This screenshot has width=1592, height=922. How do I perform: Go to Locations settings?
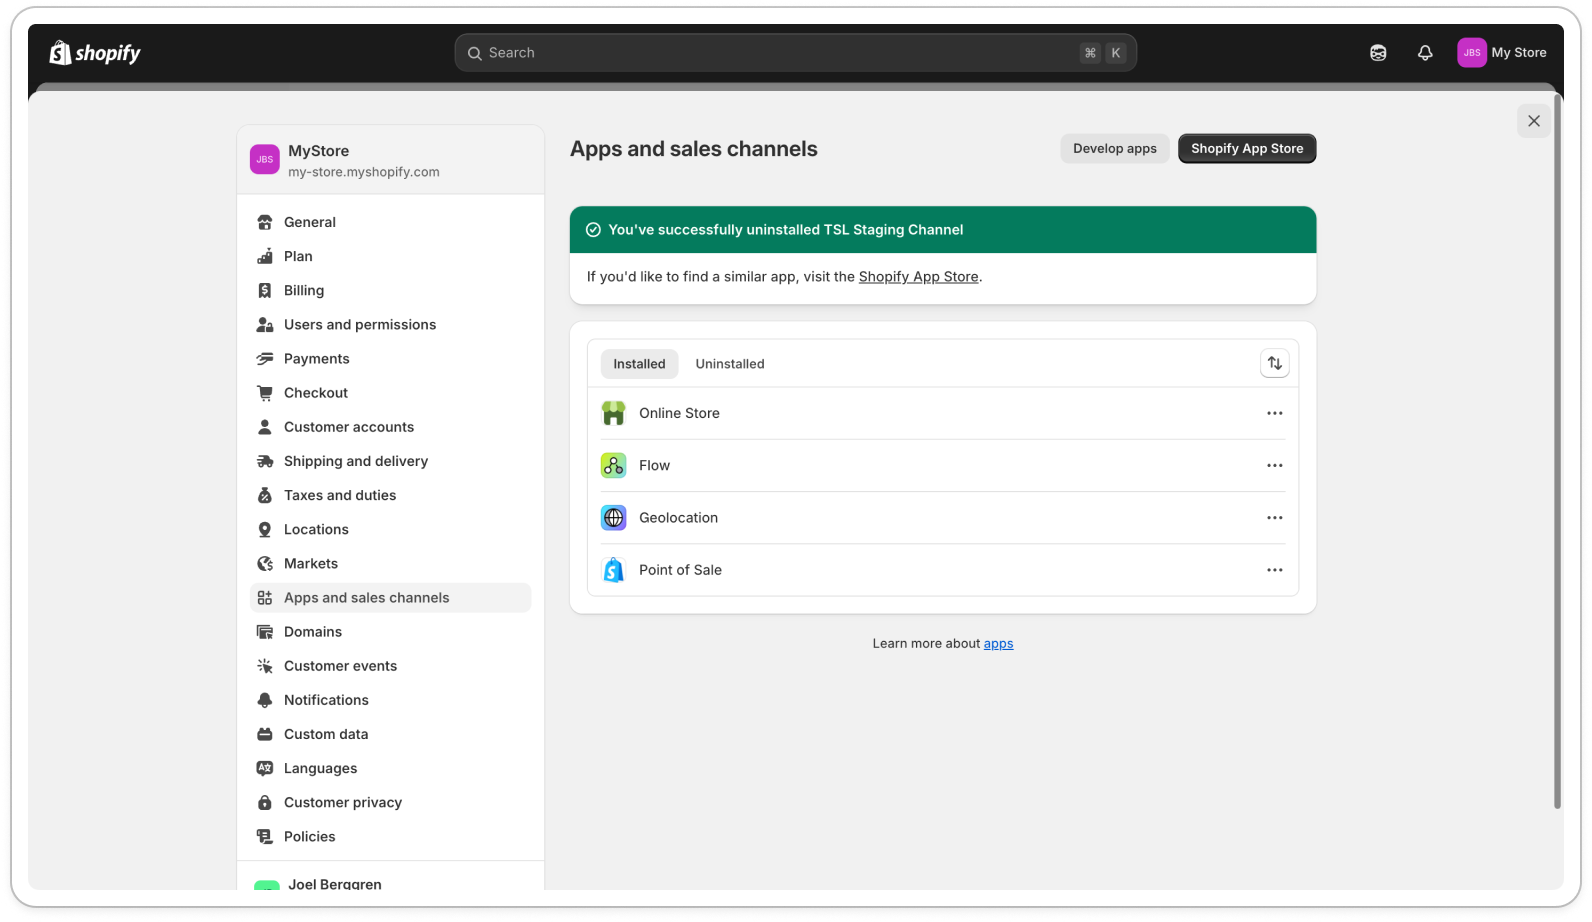pos(390,529)
